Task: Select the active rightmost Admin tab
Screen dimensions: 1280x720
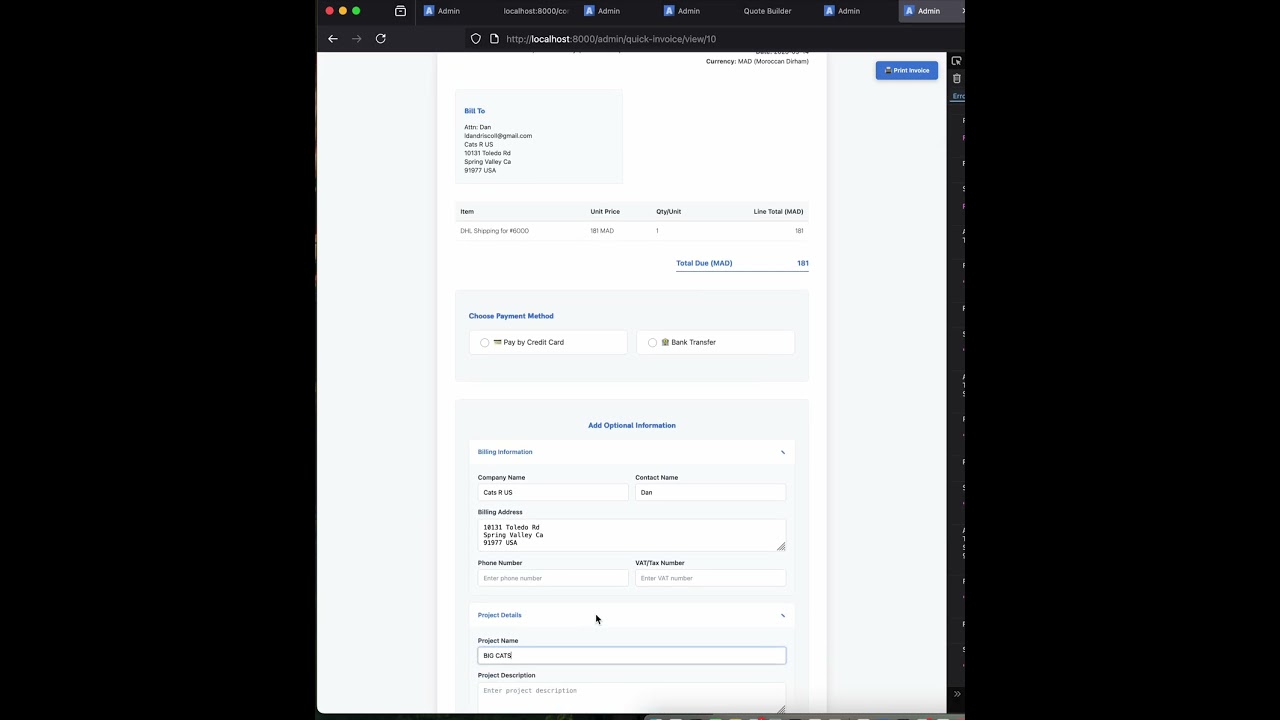Action: click(929, 11)
